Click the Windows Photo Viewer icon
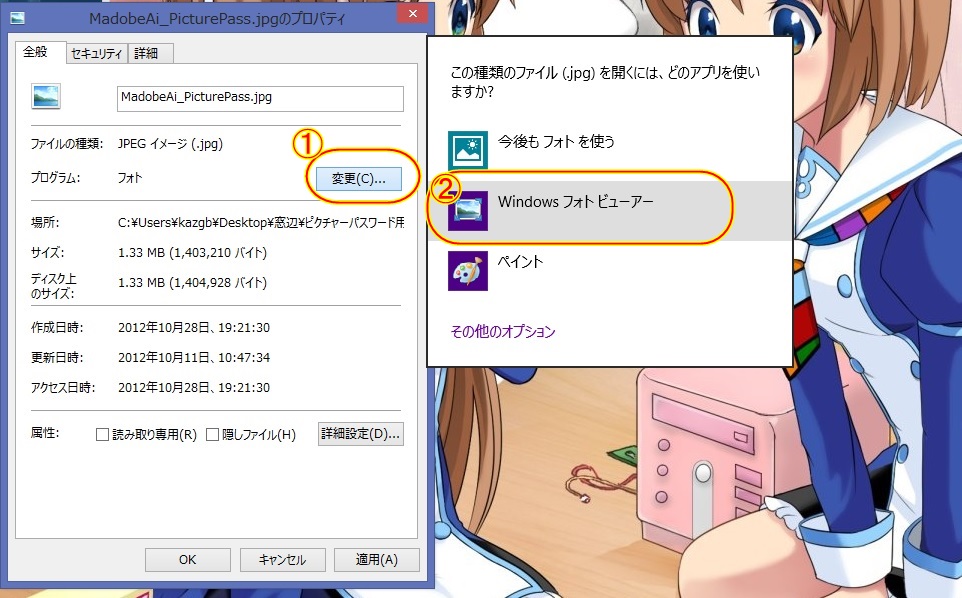Image resolution: width=962 pixels, height=598 pixels. click(468, 210)
